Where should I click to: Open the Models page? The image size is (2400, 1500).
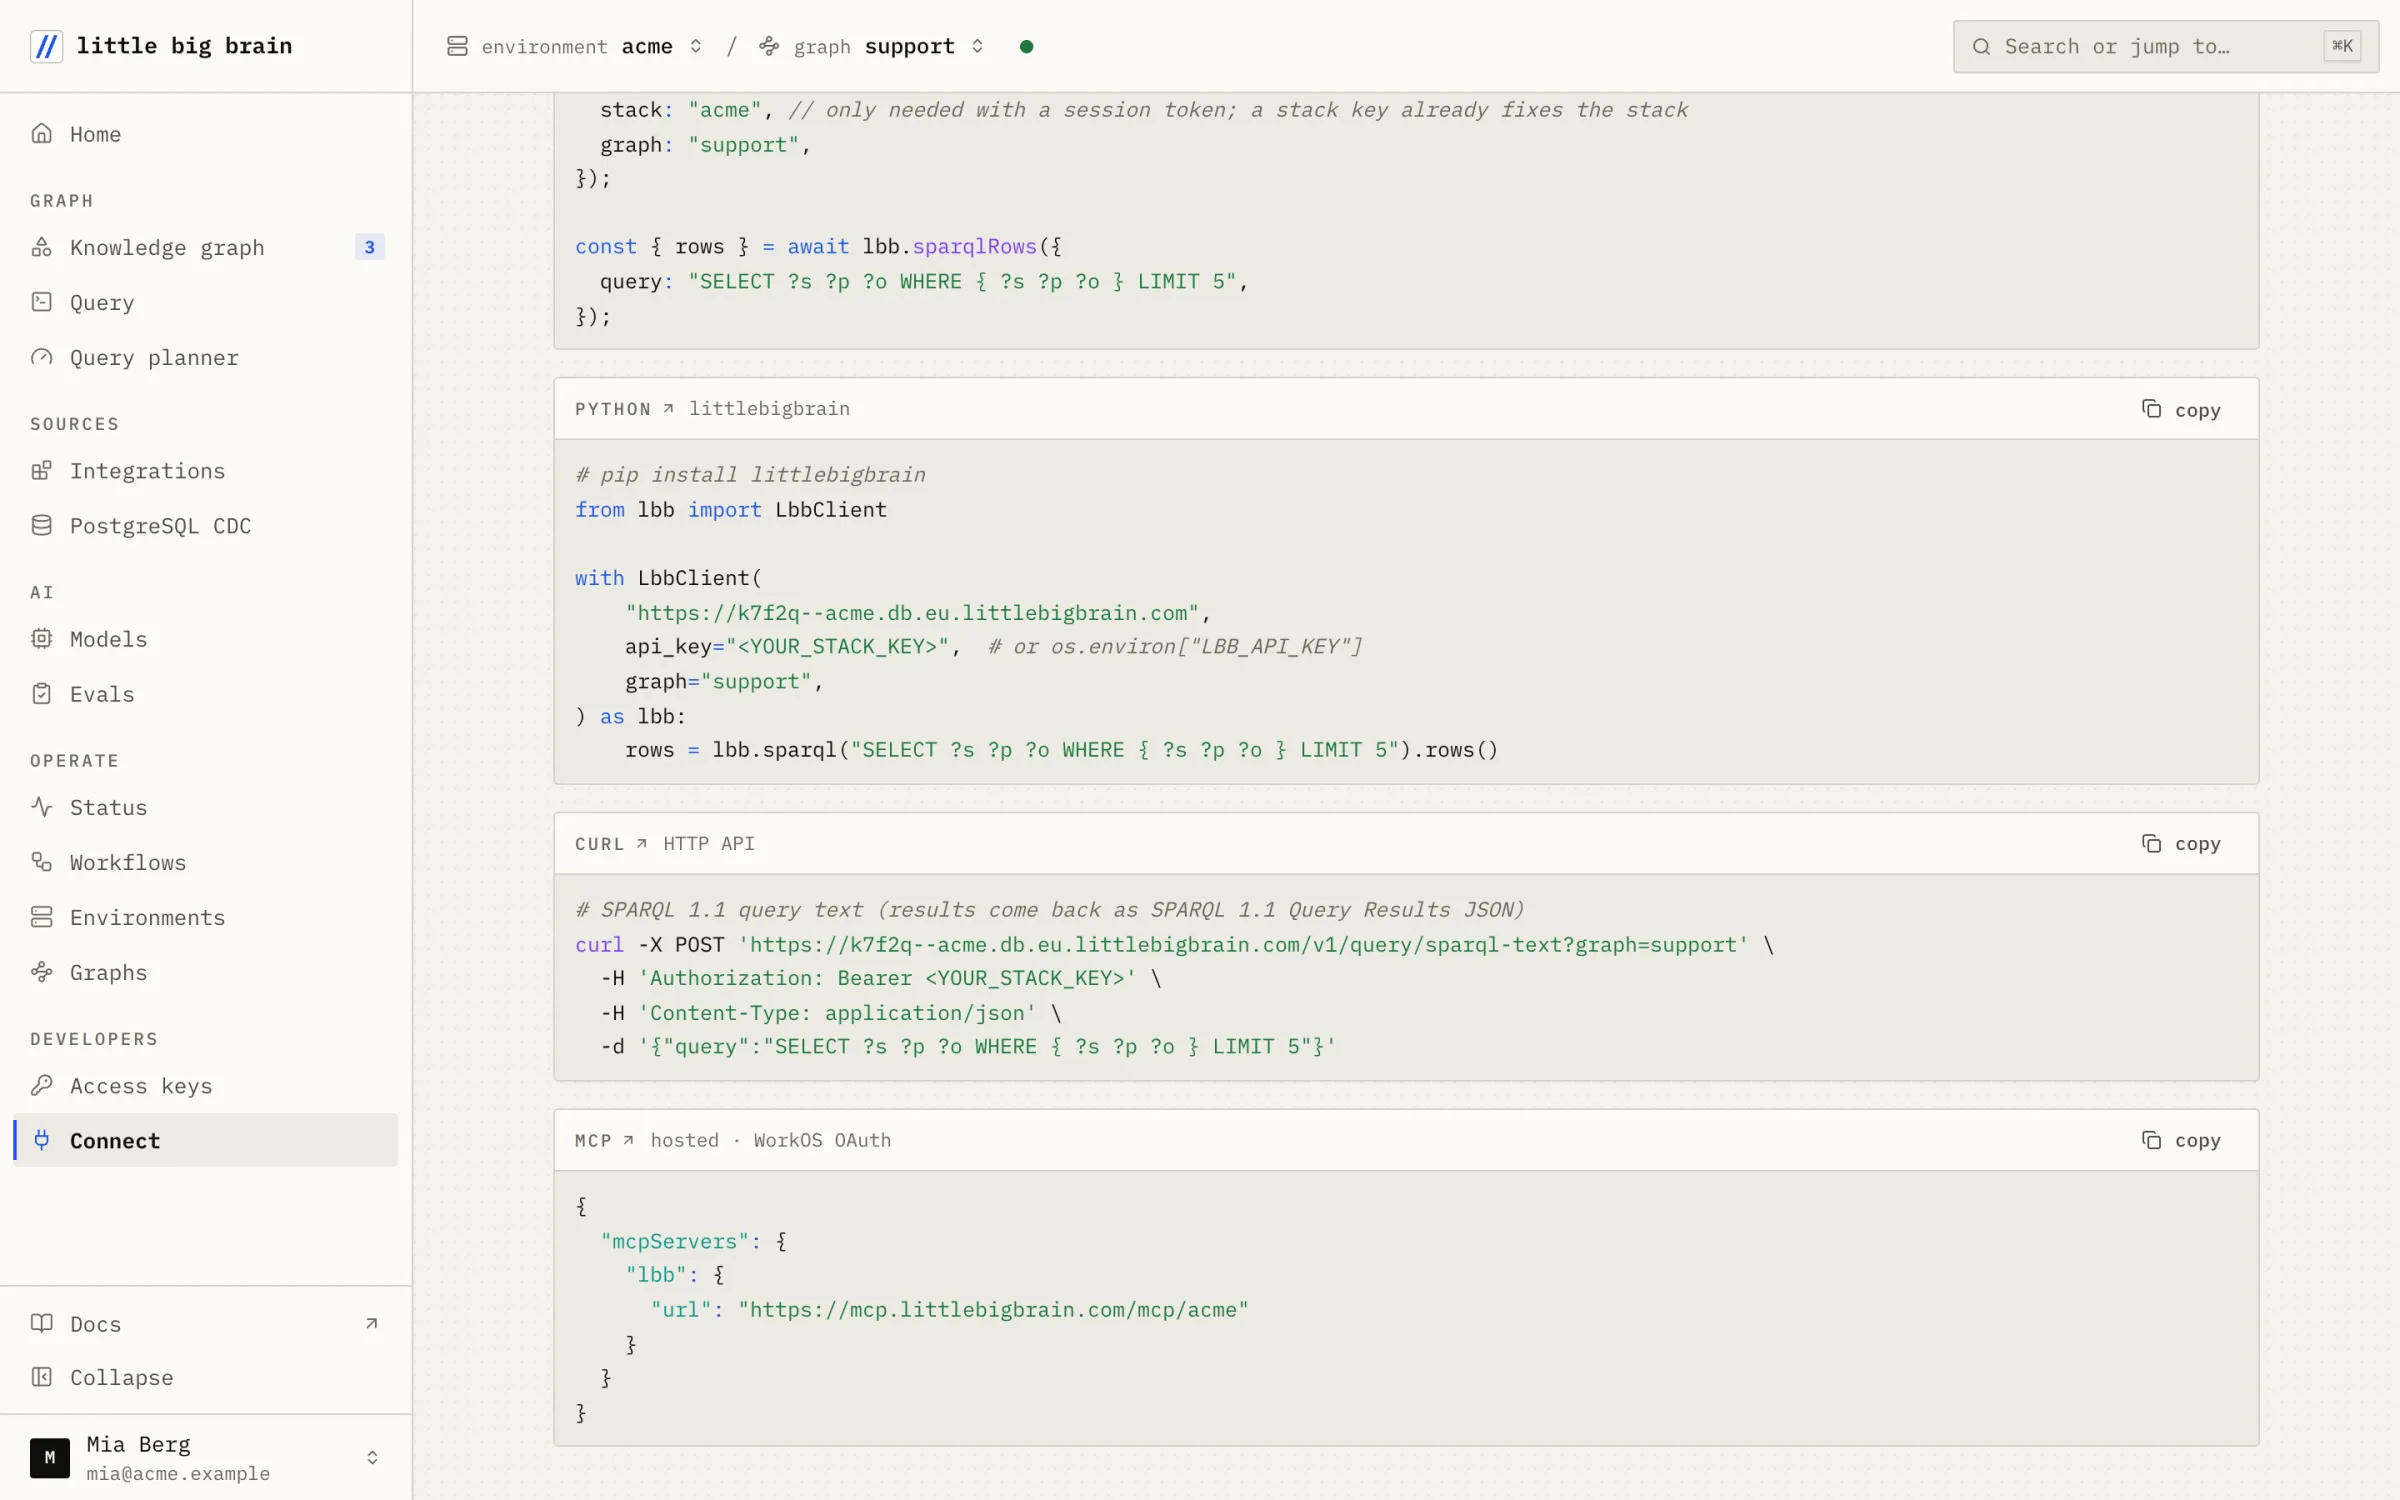click(x=205, y=638)
